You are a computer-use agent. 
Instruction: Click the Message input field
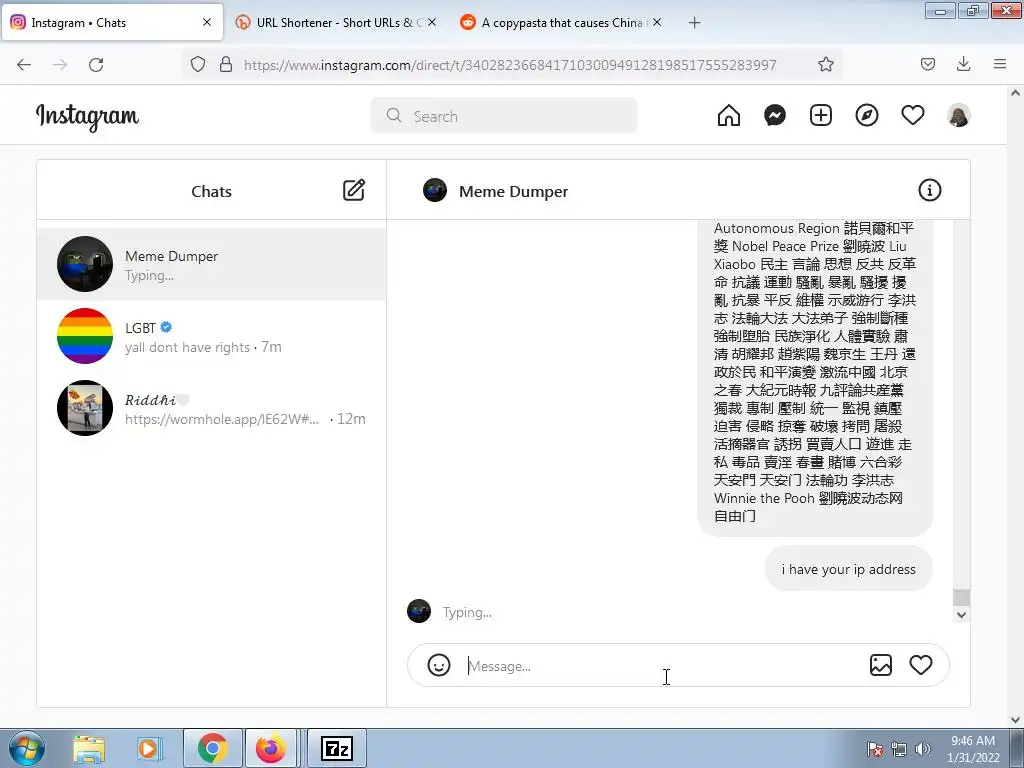click(663, 666)
